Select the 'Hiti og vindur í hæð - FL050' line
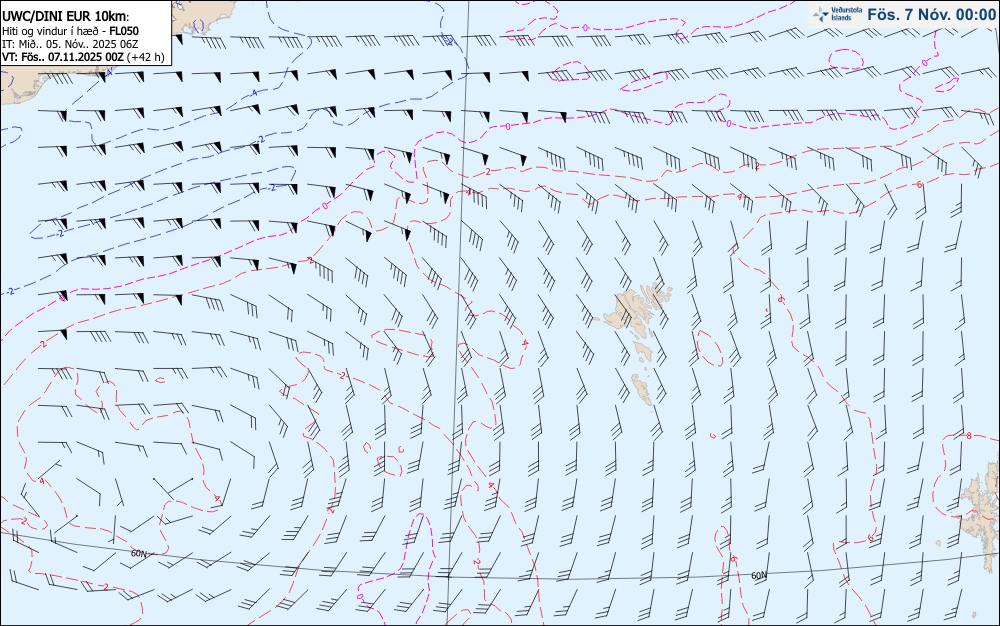1000x626 pixels. coord(70,31)
